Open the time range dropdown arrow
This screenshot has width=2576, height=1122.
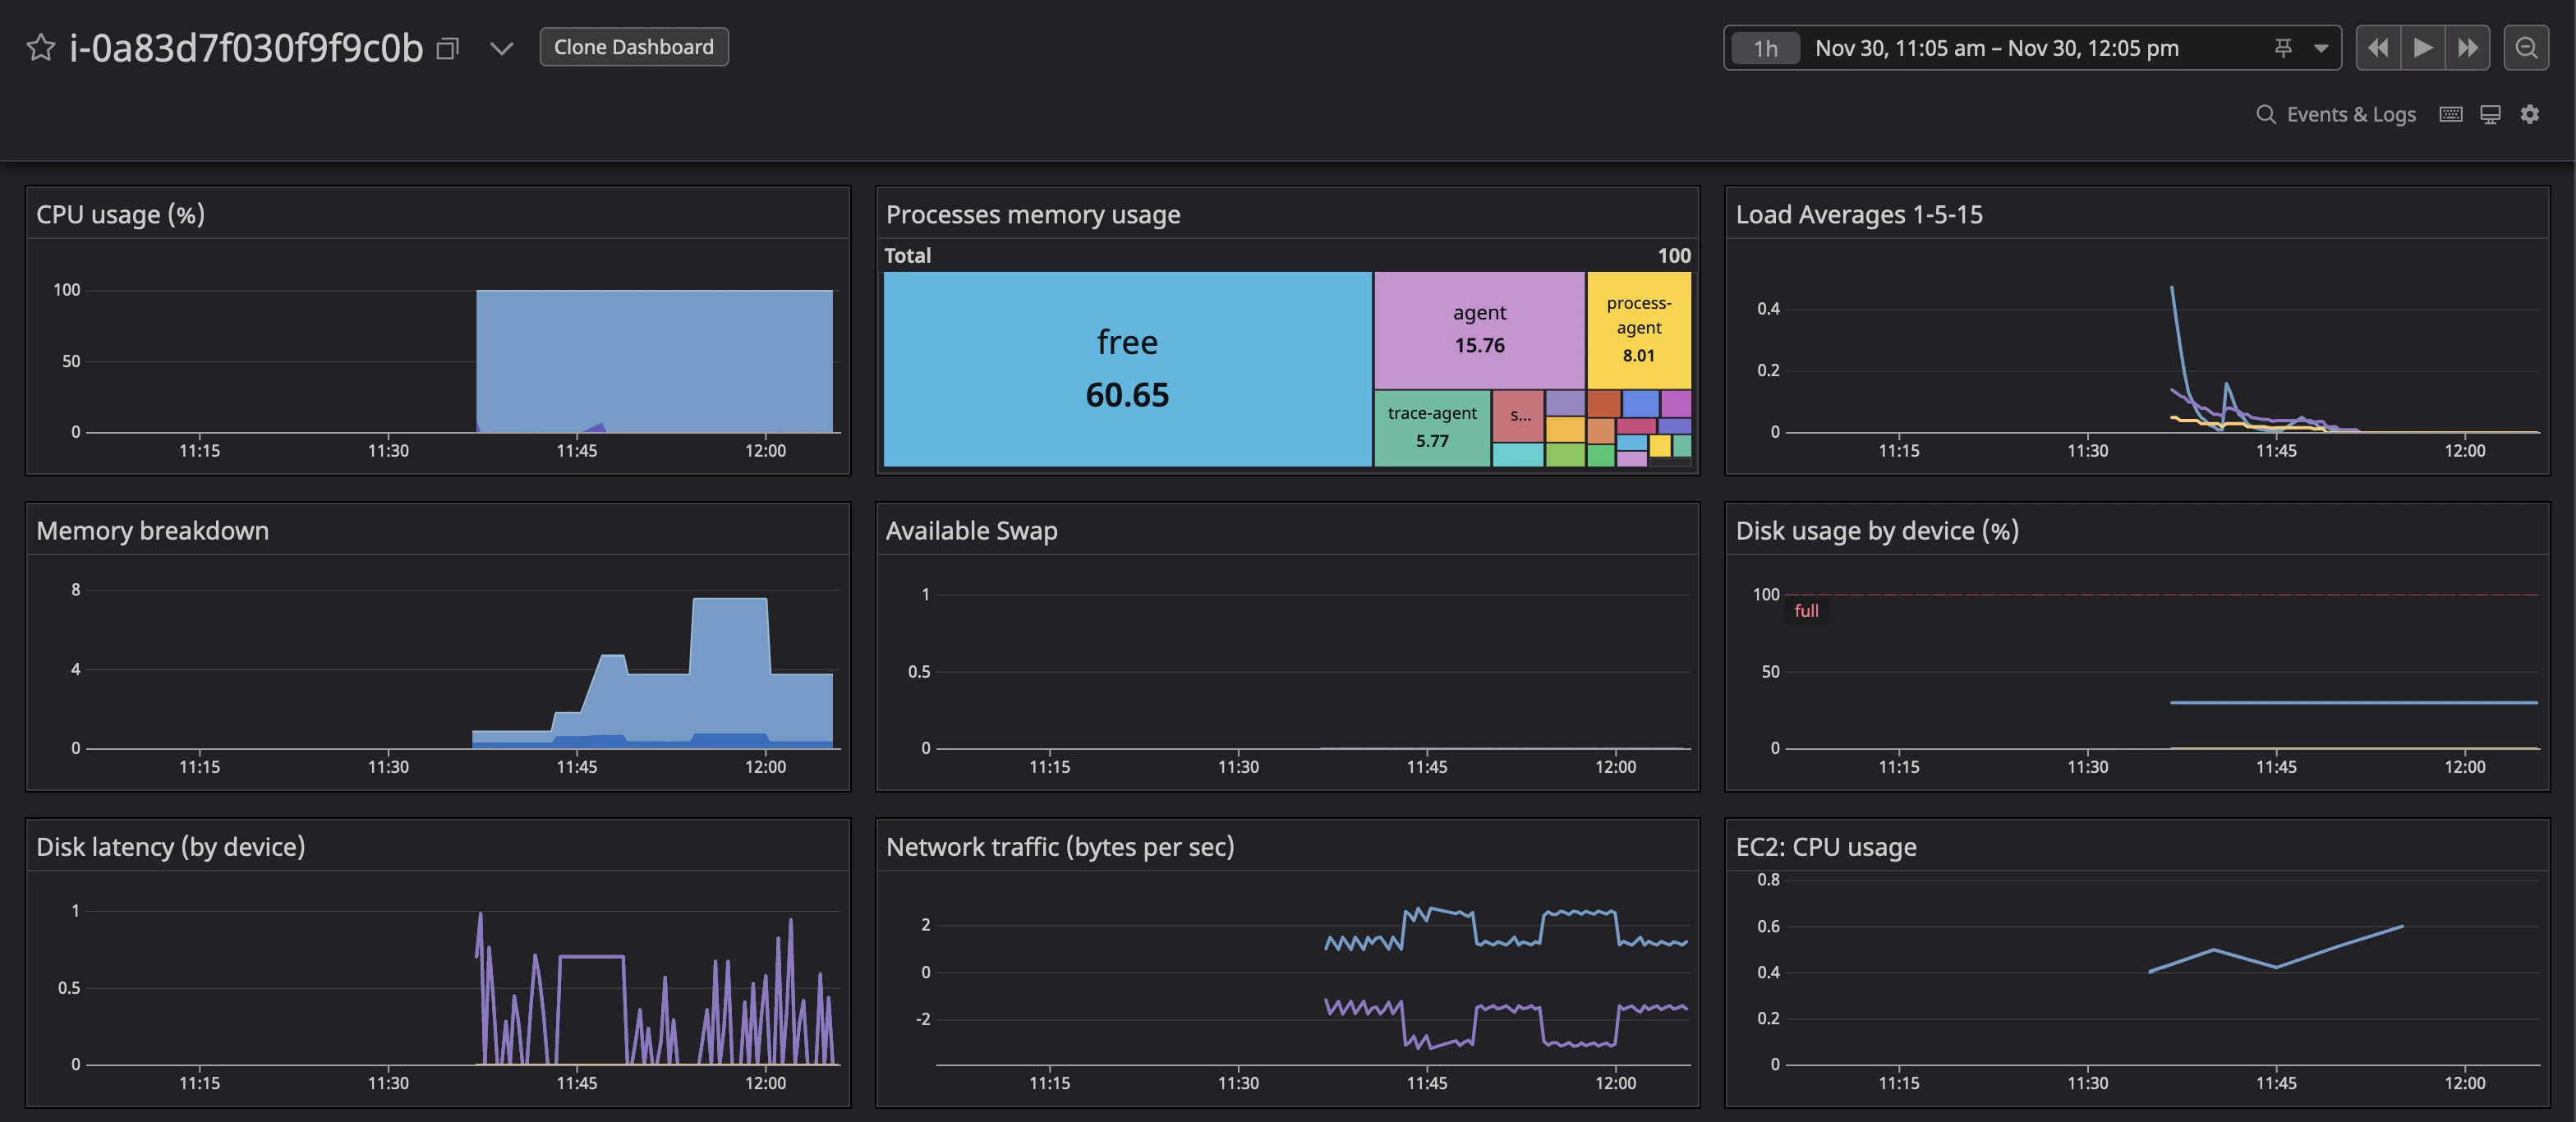(2321, 48)
